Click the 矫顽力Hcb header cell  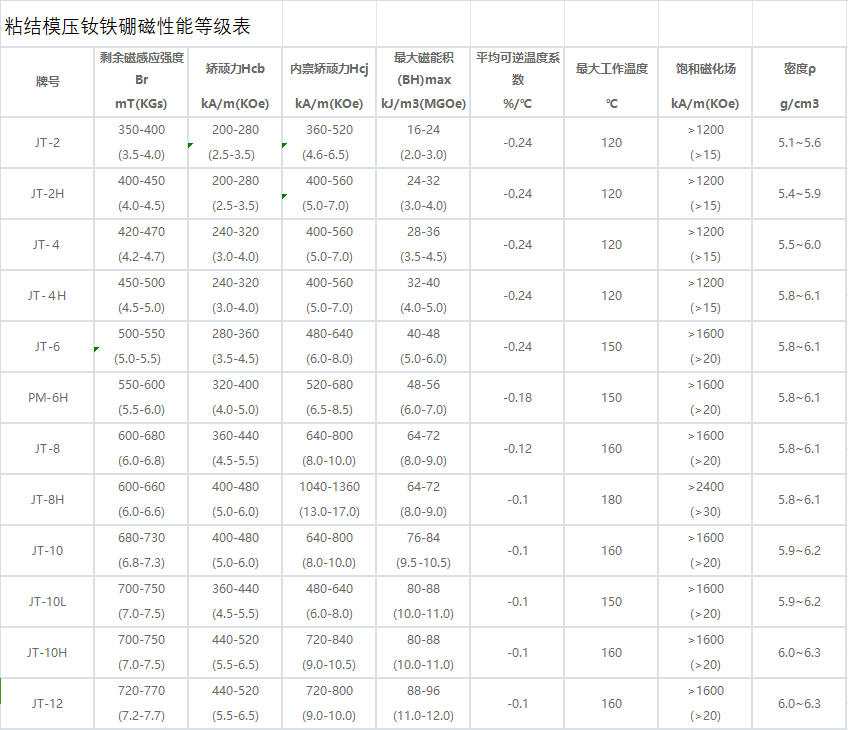[x=235, y=82]
